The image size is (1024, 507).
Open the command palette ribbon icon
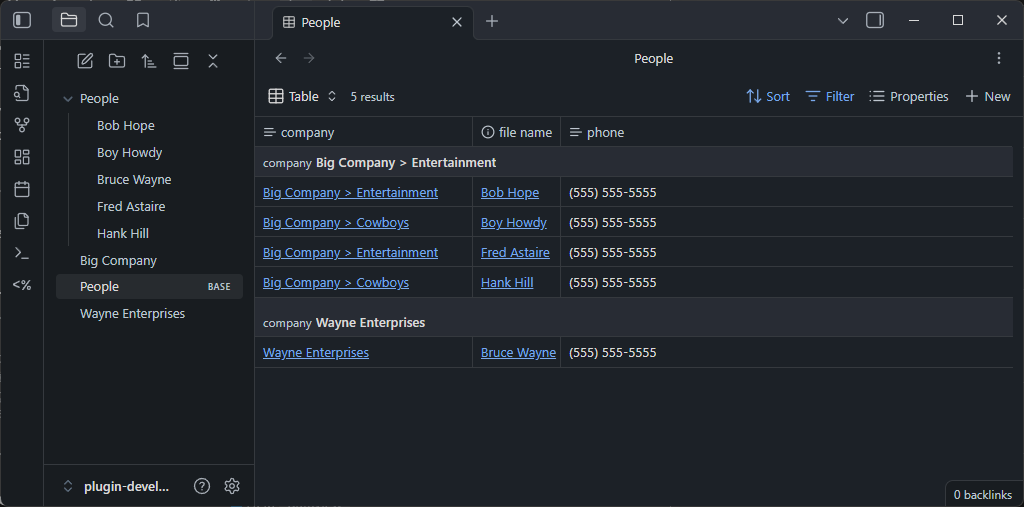(x=22, y=253)
